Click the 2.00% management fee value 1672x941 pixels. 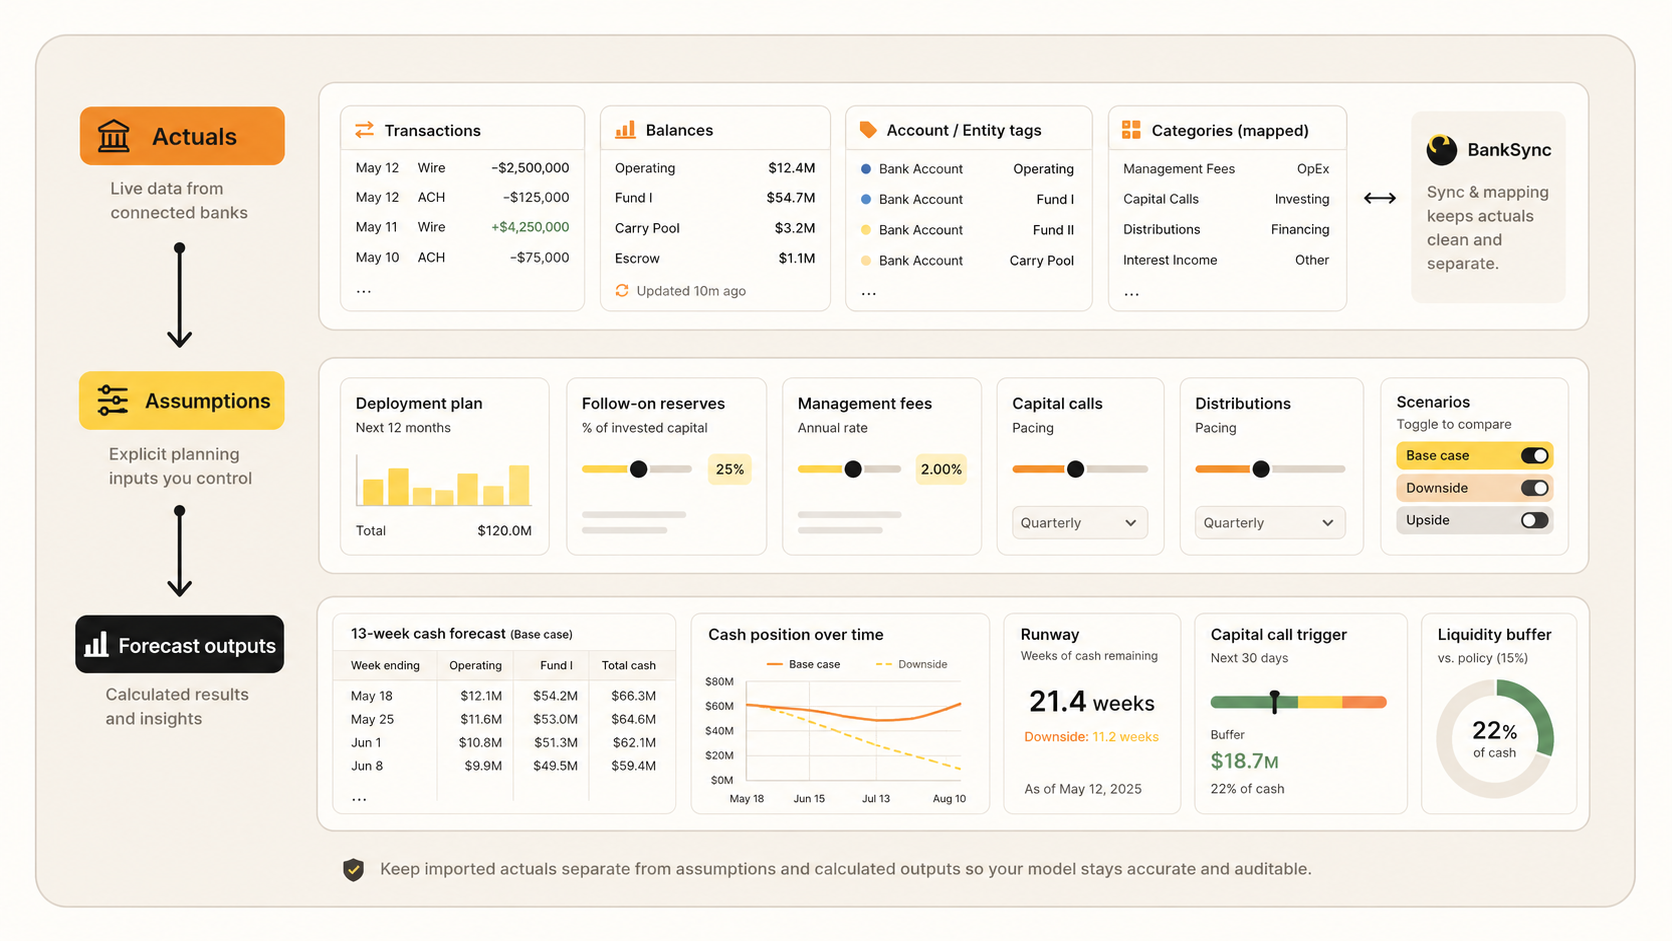point(941,469)
